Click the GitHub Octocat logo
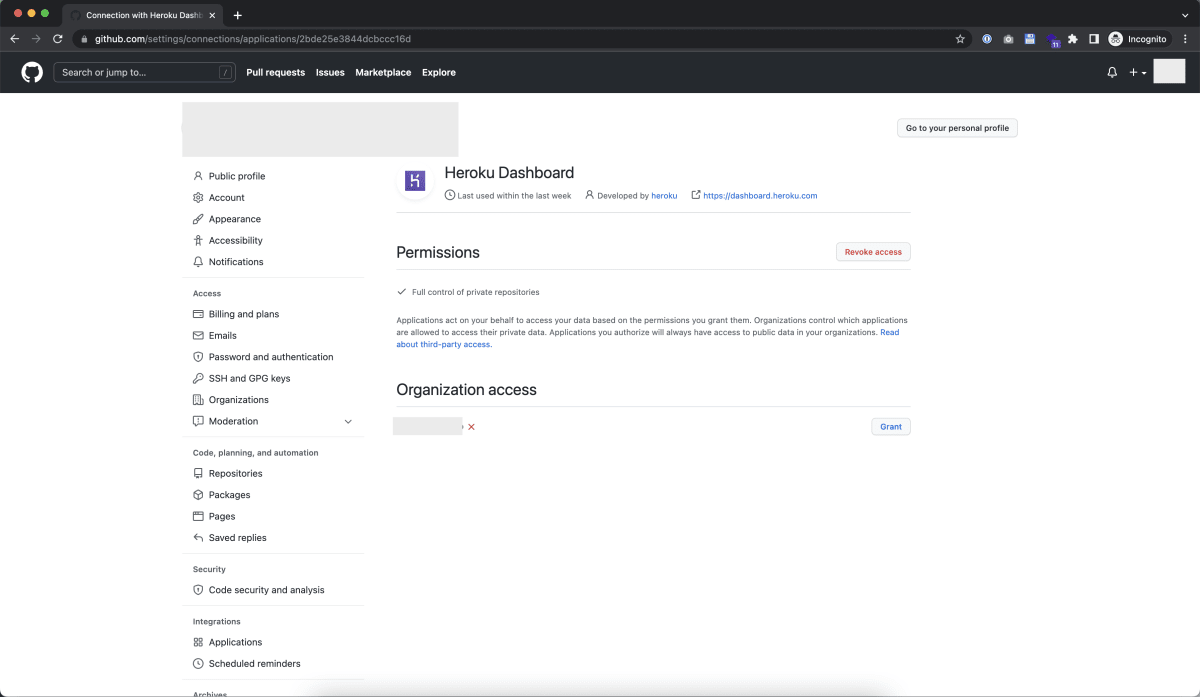This screenshot has height=697, width=1200. point(32,72)
